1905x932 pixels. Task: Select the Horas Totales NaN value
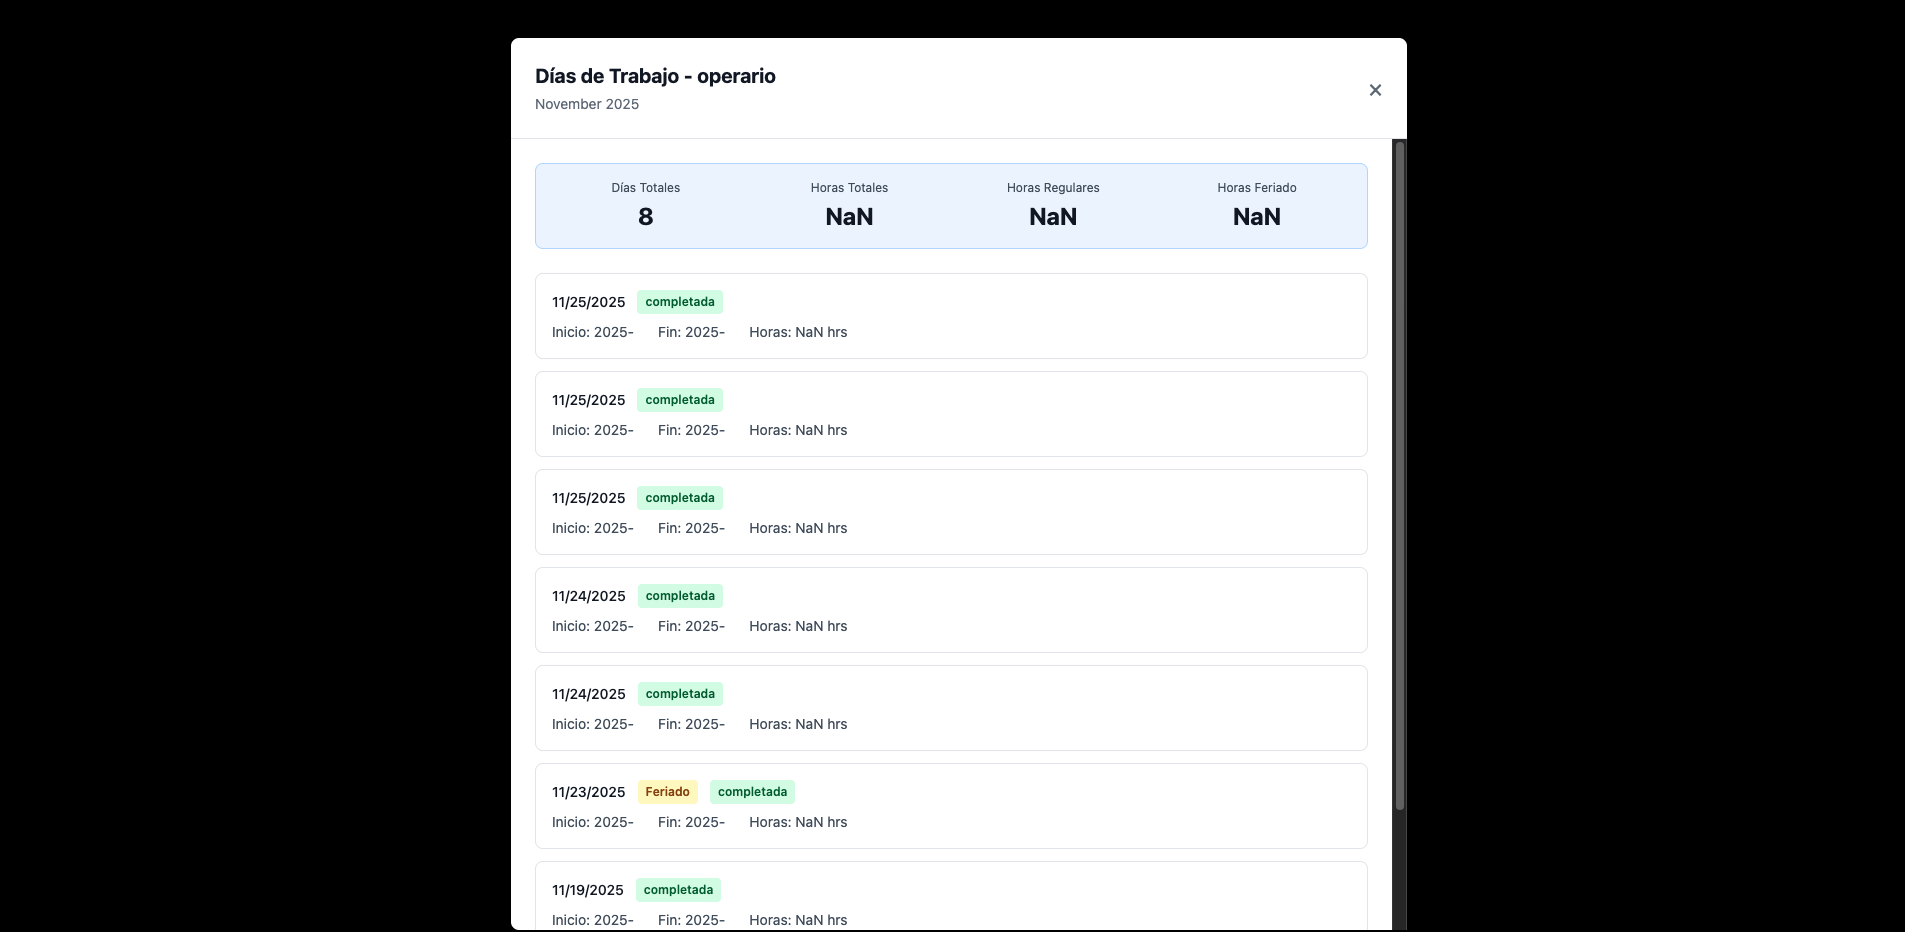[849, 217]
